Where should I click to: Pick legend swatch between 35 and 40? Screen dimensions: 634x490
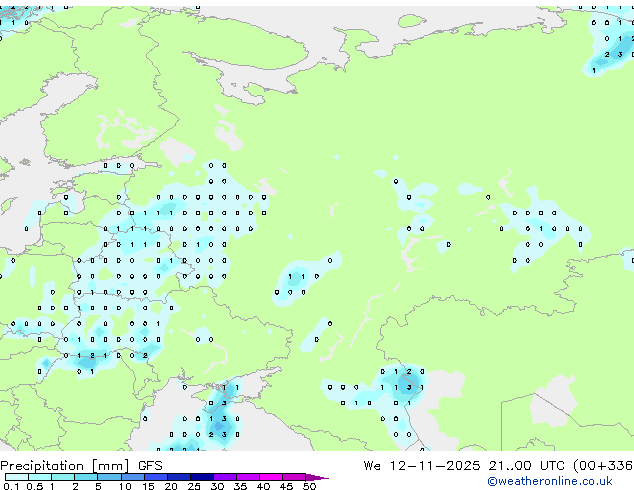tap(248, 477)
